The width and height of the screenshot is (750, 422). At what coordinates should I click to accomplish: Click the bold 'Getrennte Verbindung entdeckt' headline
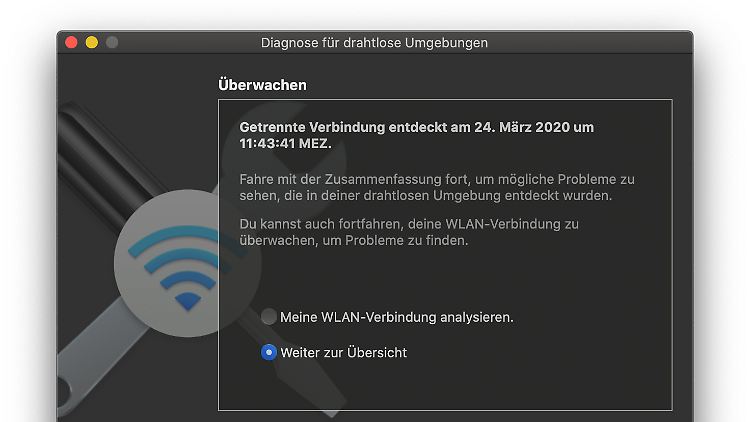pyautogui.click(x=312, y=127)
